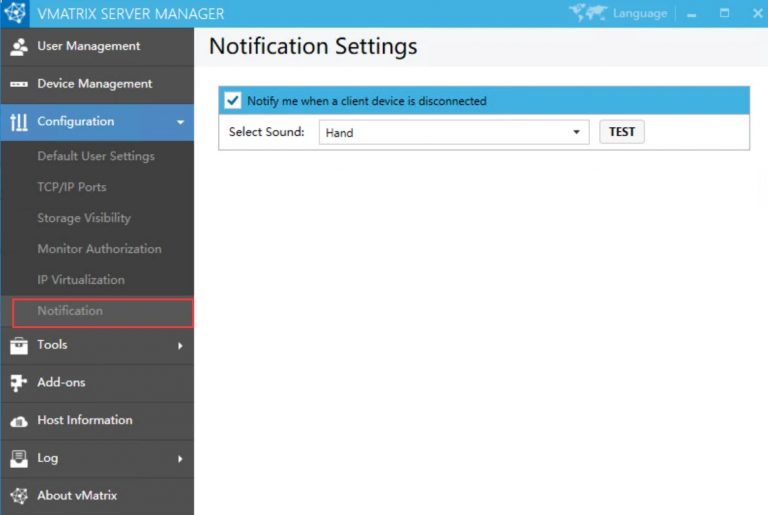
Task: Click the Log monitor icon
Action: pos(18,459)
